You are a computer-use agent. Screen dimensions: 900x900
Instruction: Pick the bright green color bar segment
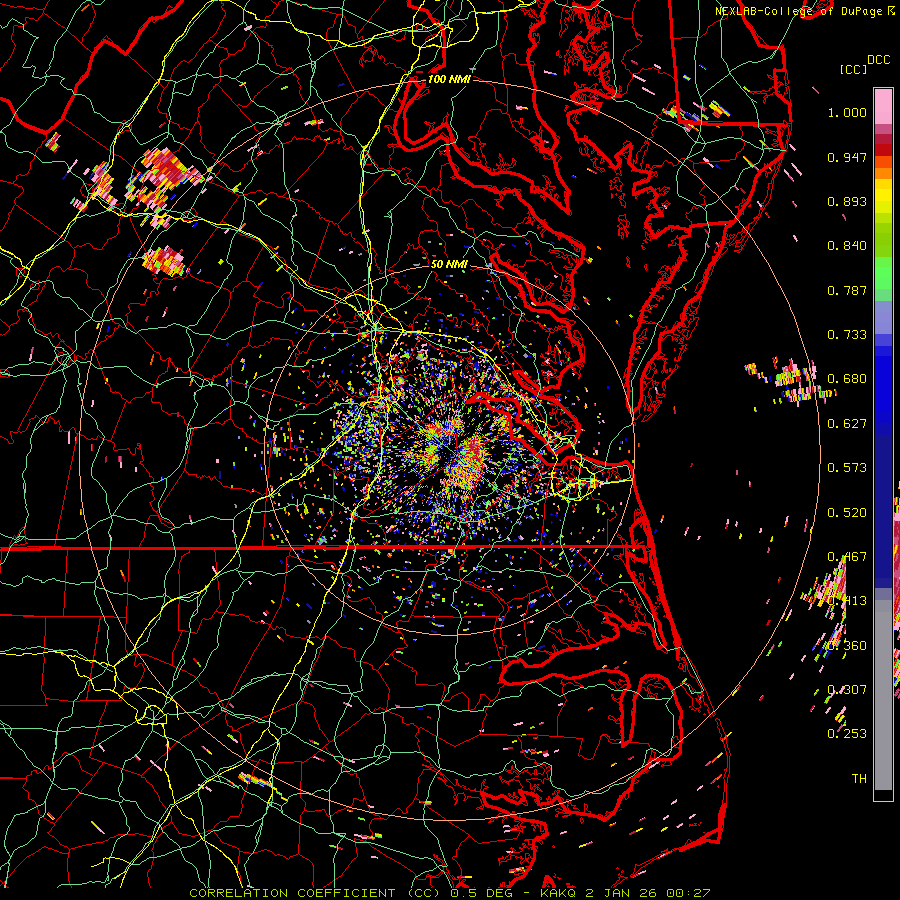883,273
